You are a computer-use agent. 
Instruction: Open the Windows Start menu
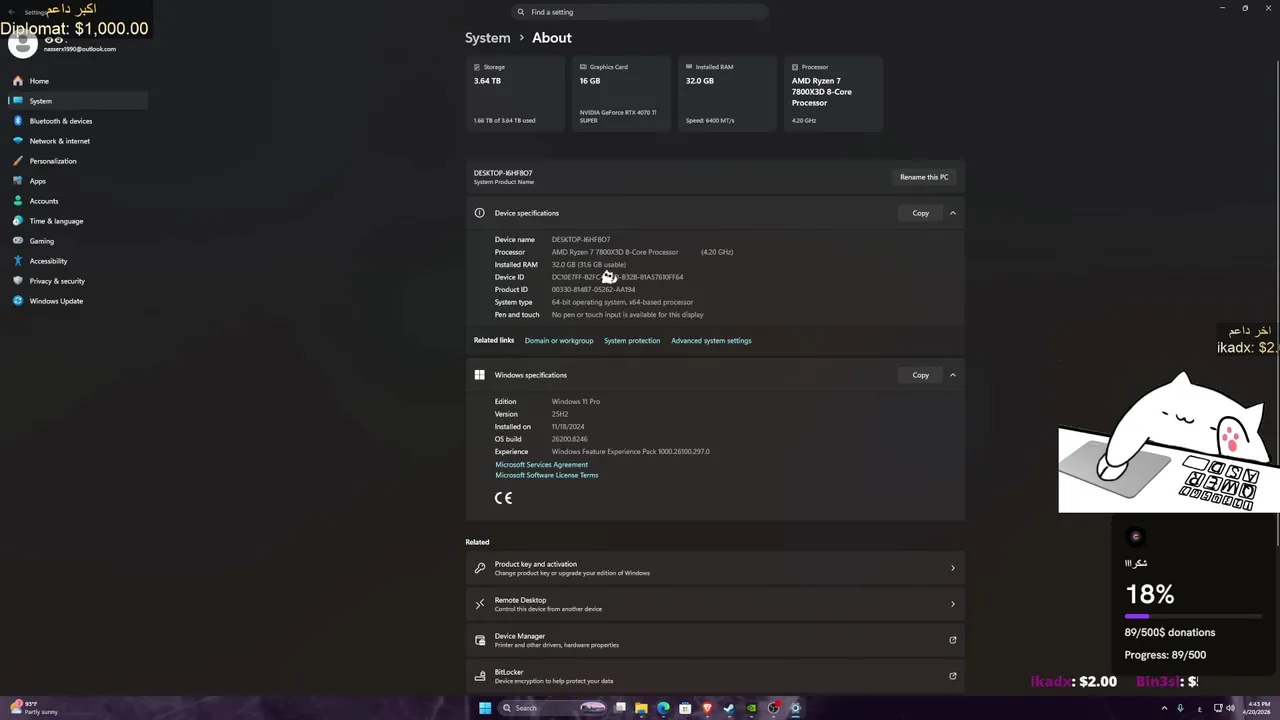(484, 708)
